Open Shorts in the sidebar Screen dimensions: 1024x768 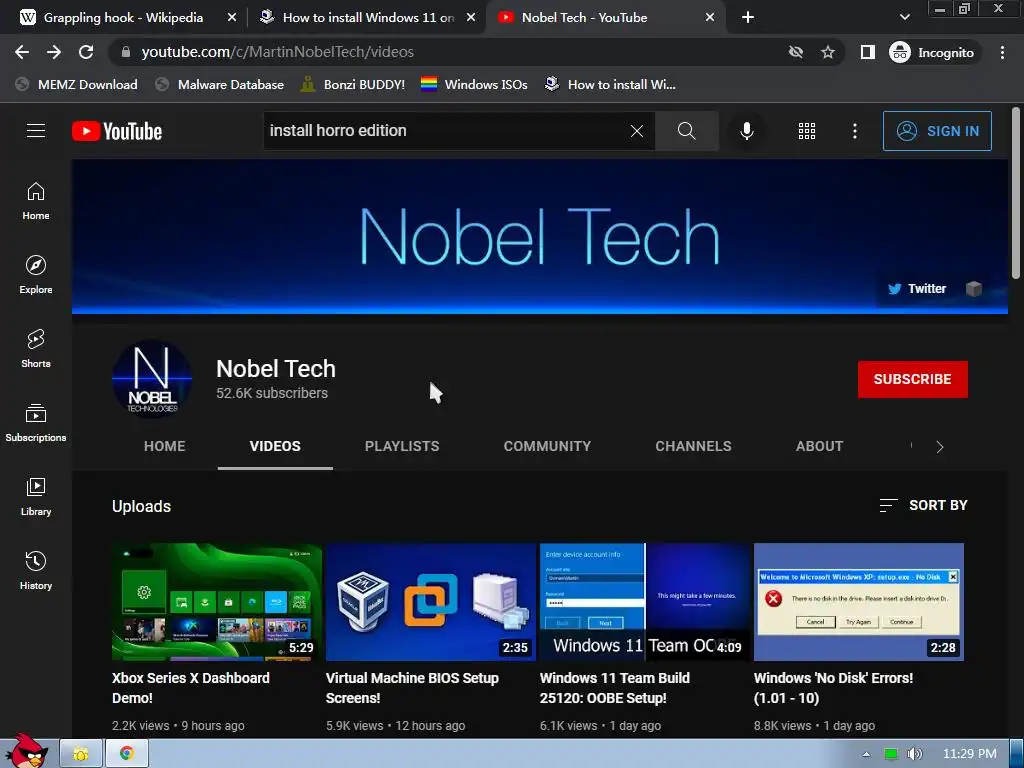coord(36,349)
